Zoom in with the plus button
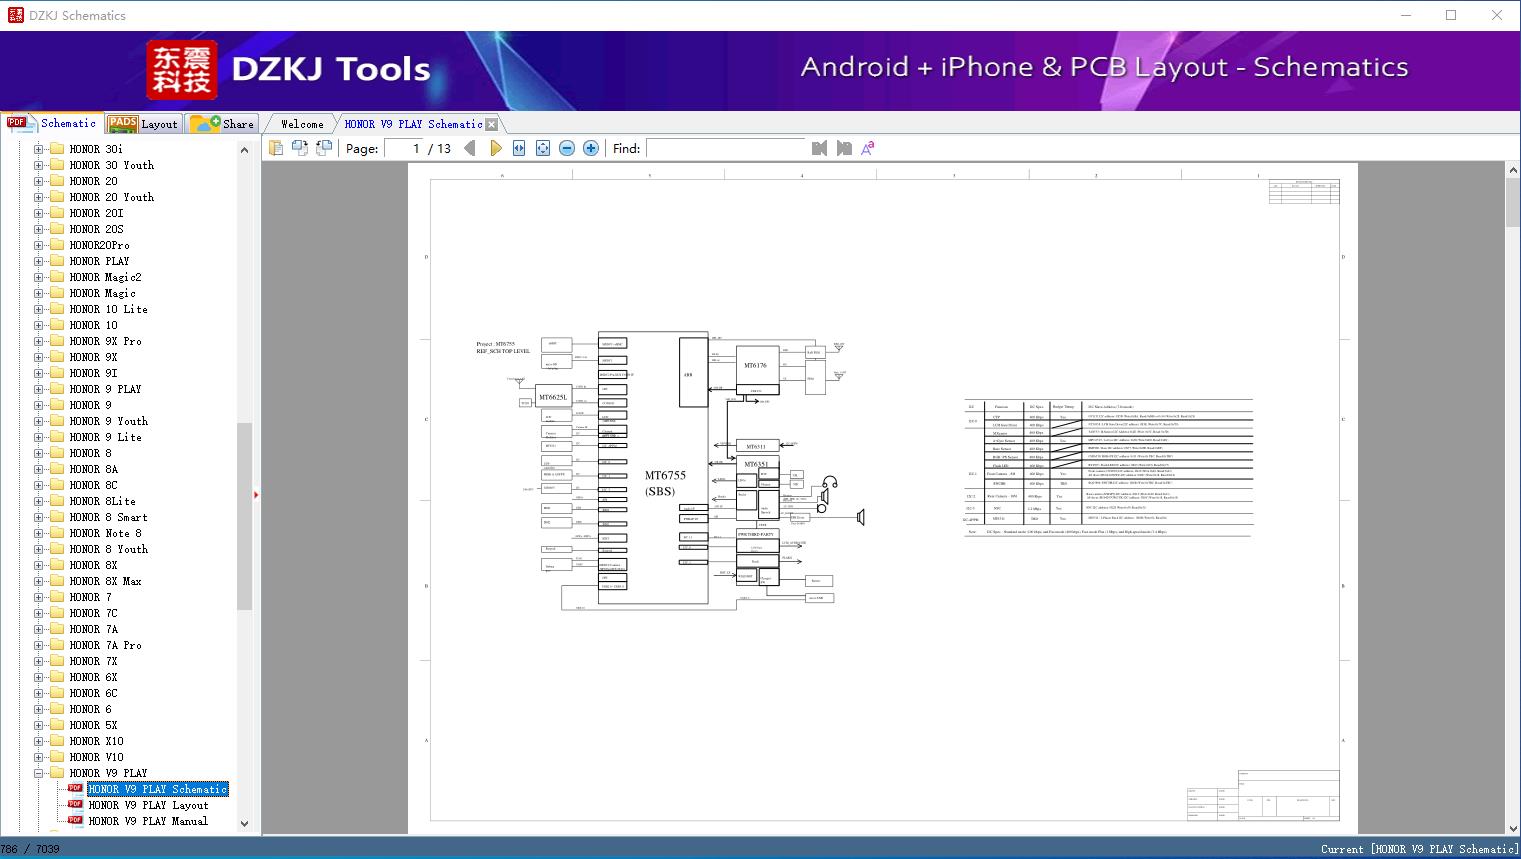1521x859 pixels. click(591, 148)
